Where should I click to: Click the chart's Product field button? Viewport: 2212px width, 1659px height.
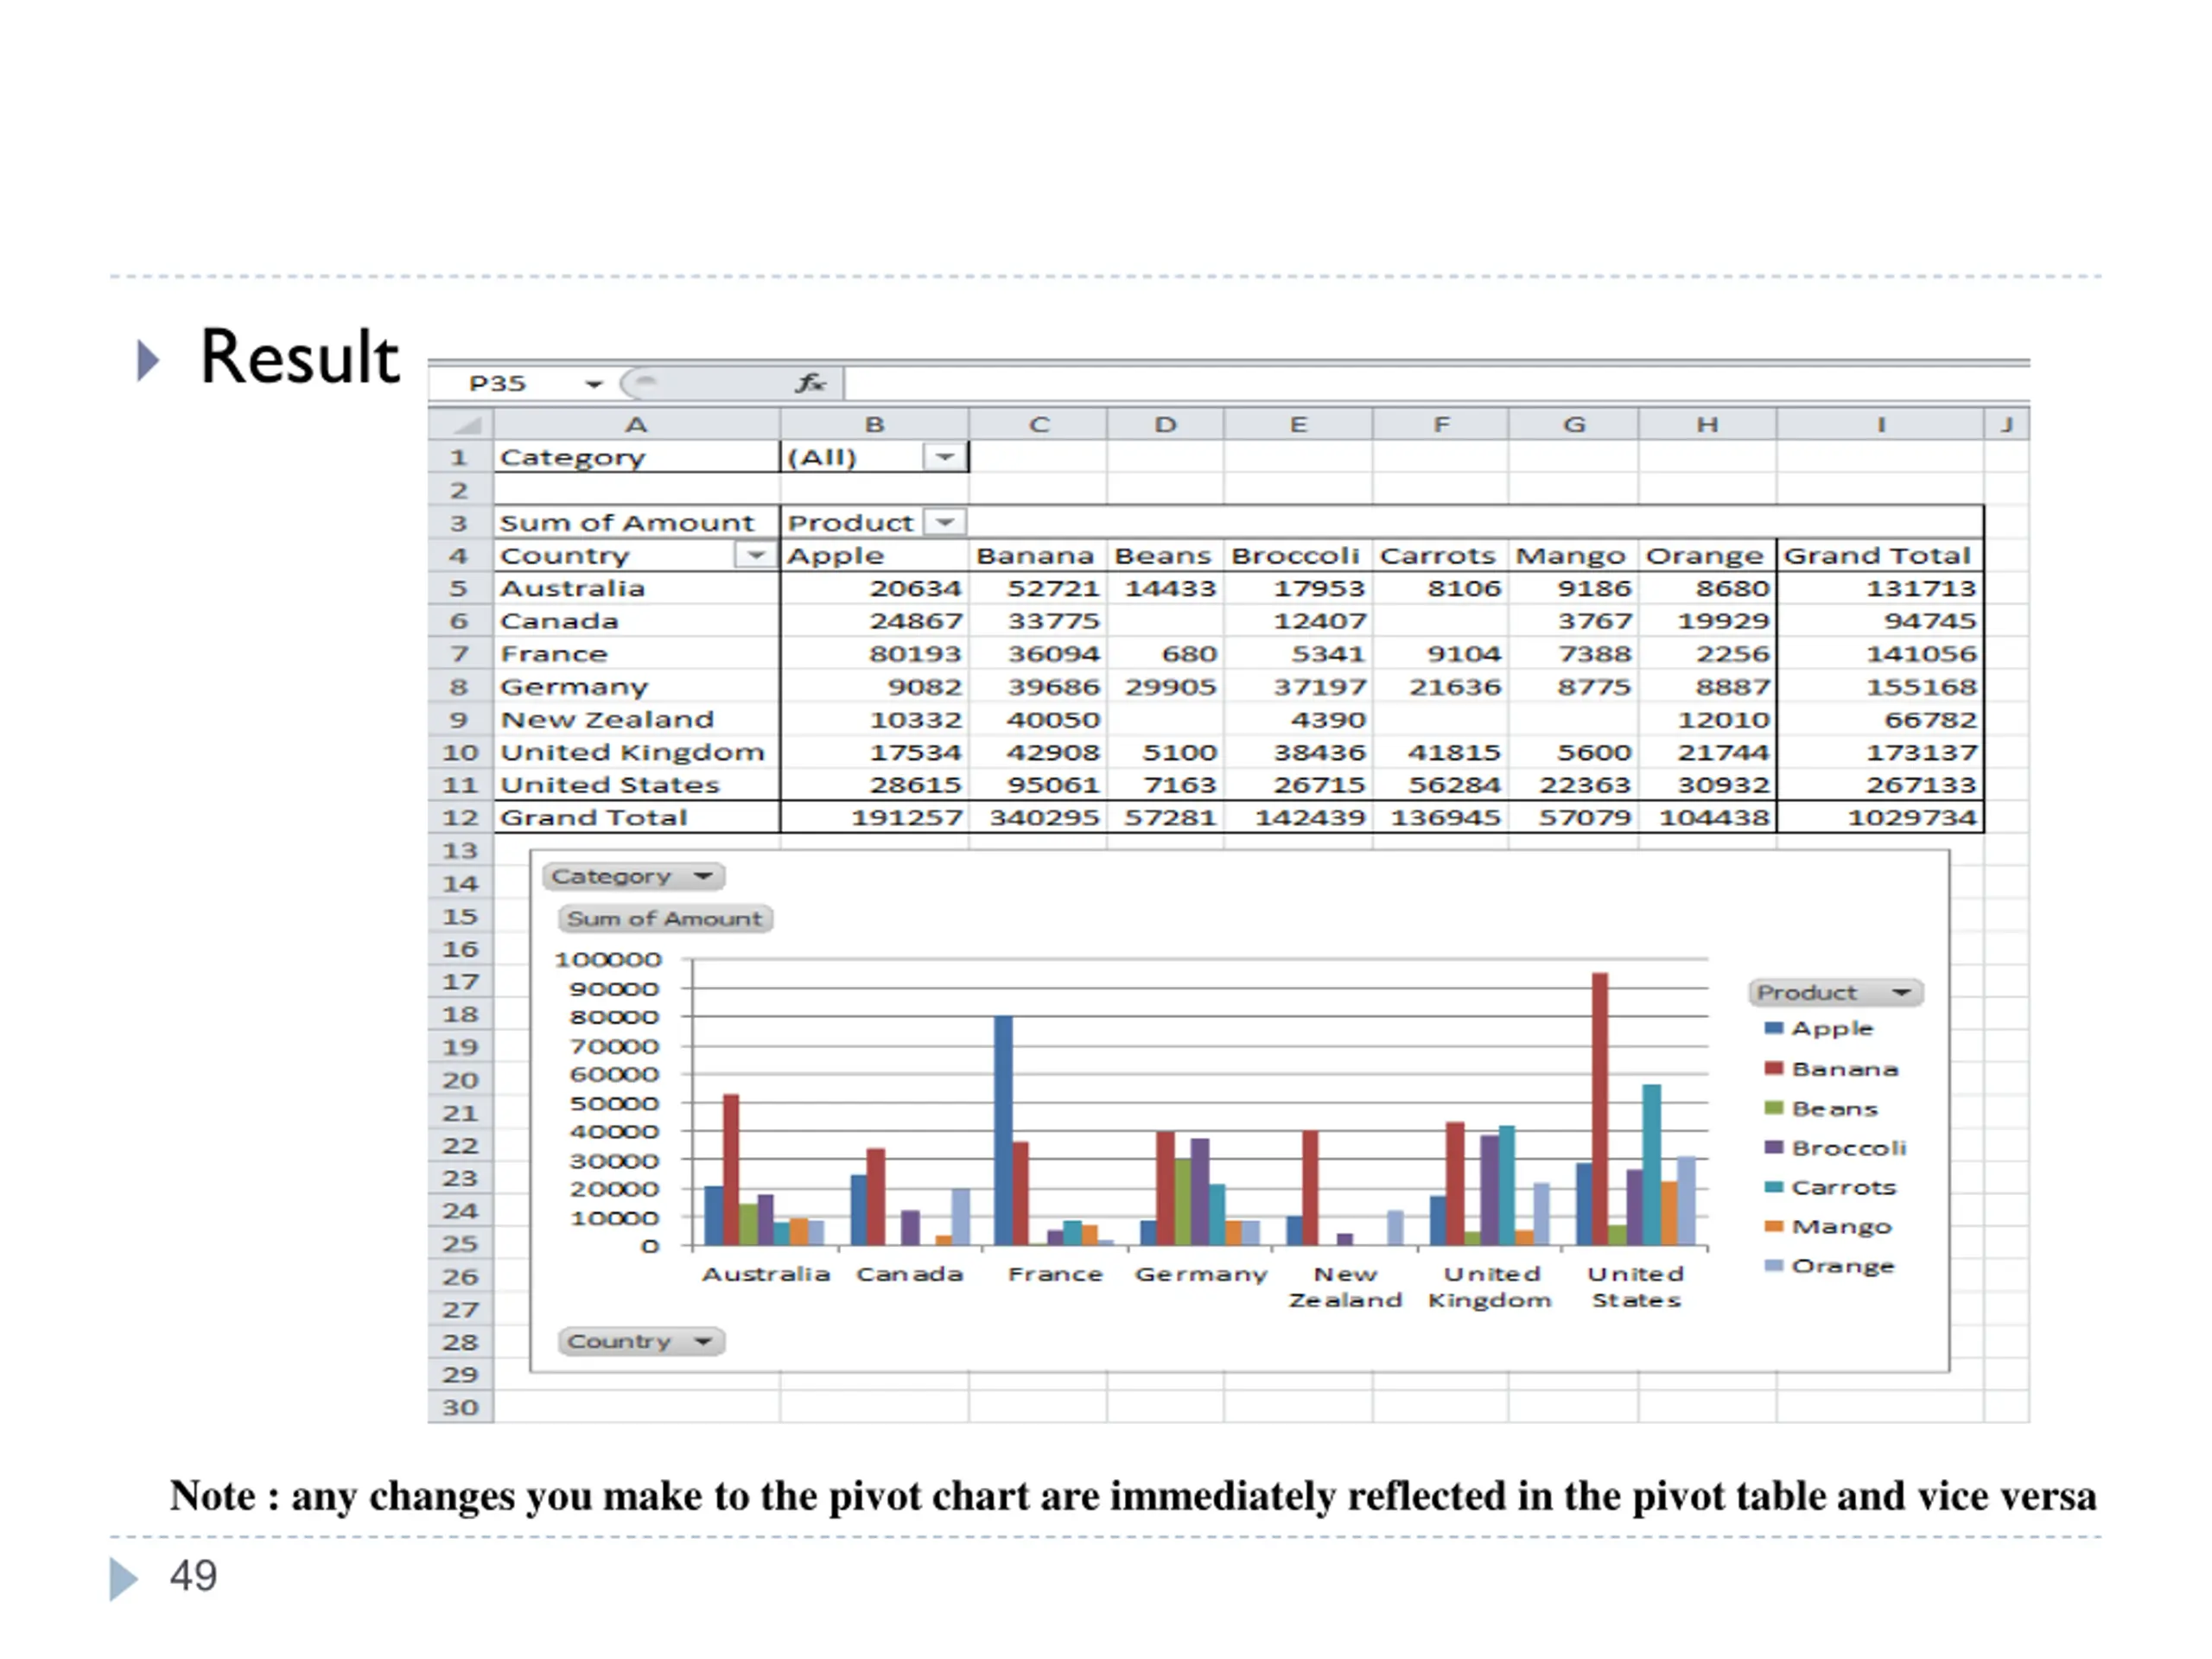tap(1835, 992)
